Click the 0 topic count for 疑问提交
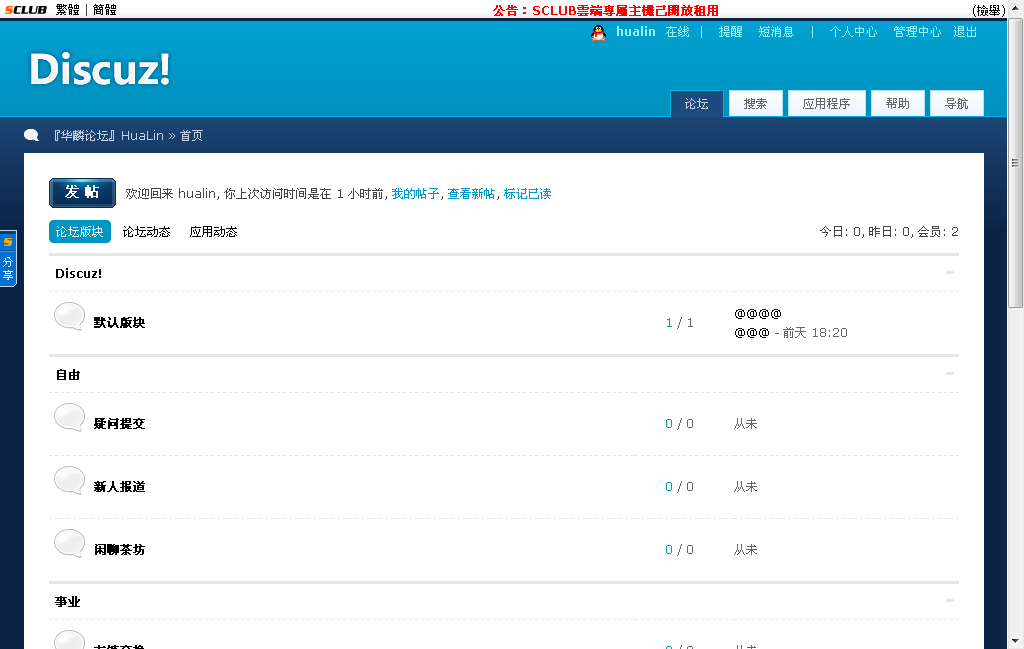 pyautogui.click(x=669, y=424)
